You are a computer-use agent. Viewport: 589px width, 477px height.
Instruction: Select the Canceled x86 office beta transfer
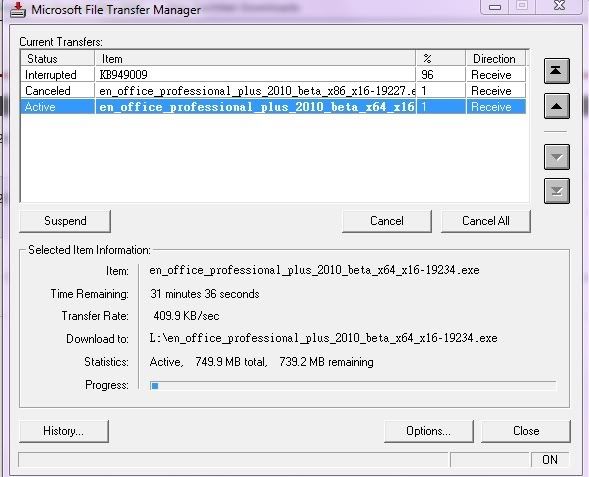coord(273,91)
